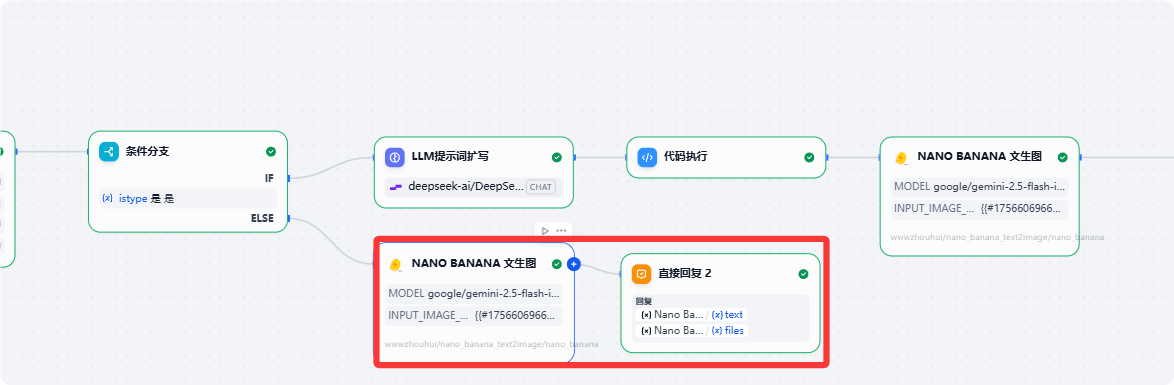Image resolution: width=1174 pixels, height=385 pixels.
Task: Click the deepseek-ai model logo icon
Action: [x=395, y=187]
